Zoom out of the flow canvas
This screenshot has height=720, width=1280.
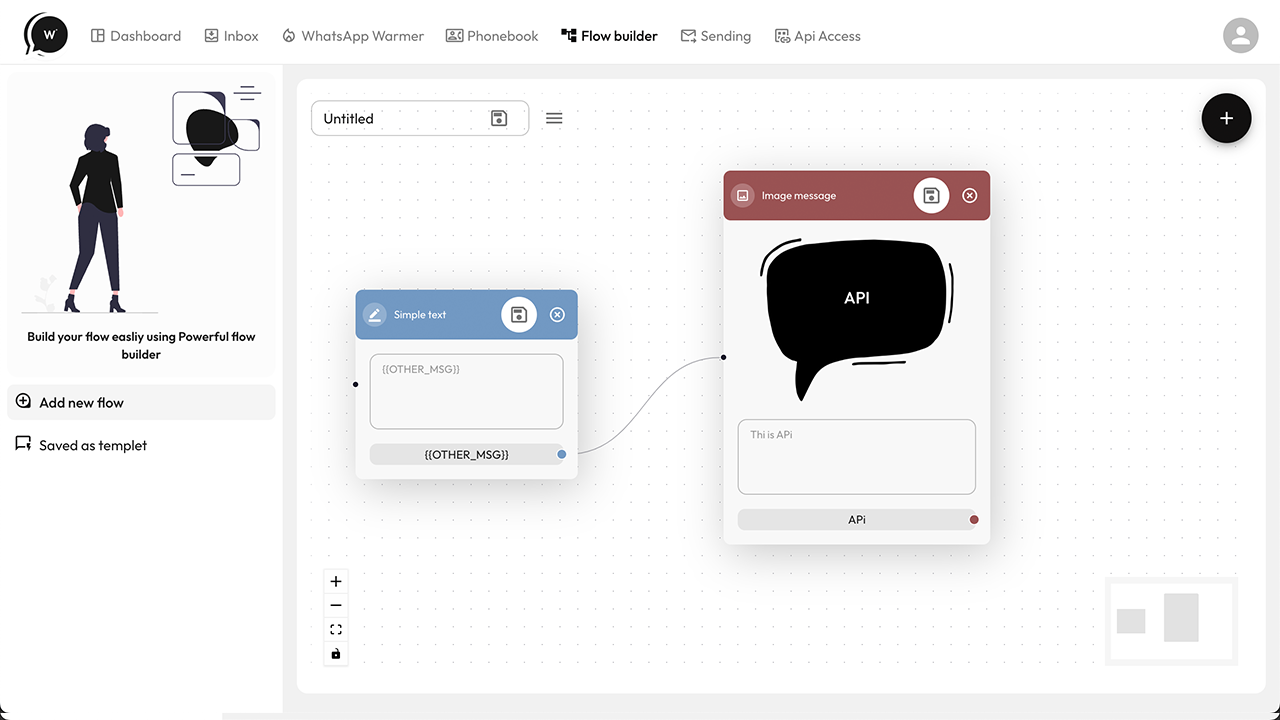click(x=336, y=604)
